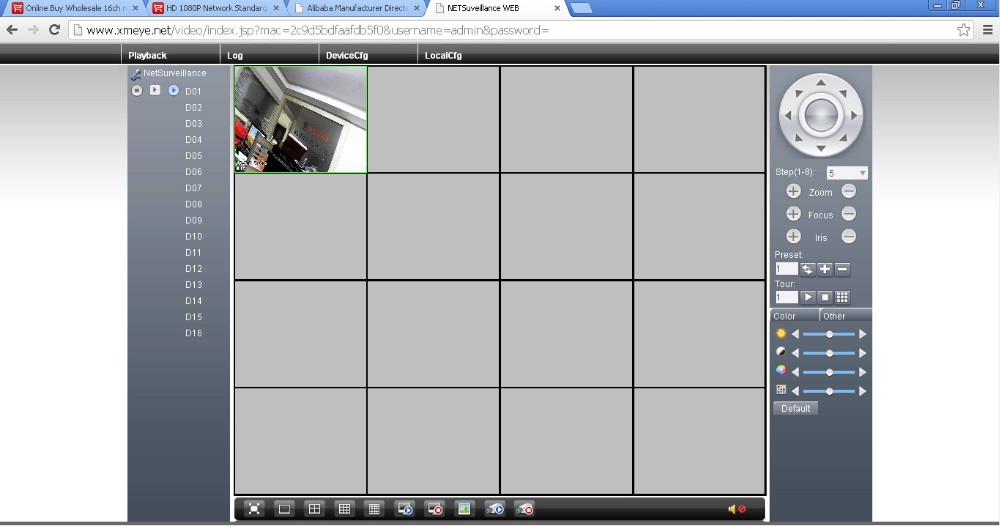Toggle the muted speaker audio icon
Image resolution: width=1000 pixels, height=526 pixels.
[737, 509]
